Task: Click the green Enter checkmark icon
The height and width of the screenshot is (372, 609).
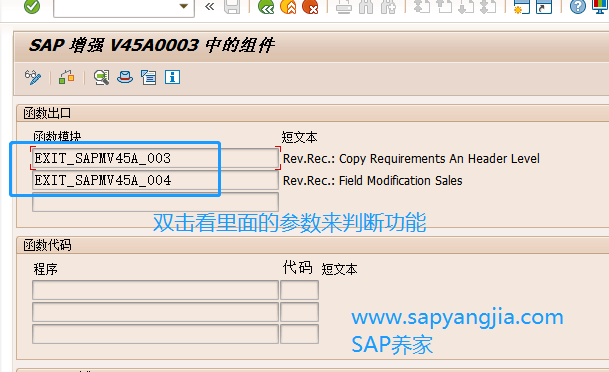Action: pos(32,6)
